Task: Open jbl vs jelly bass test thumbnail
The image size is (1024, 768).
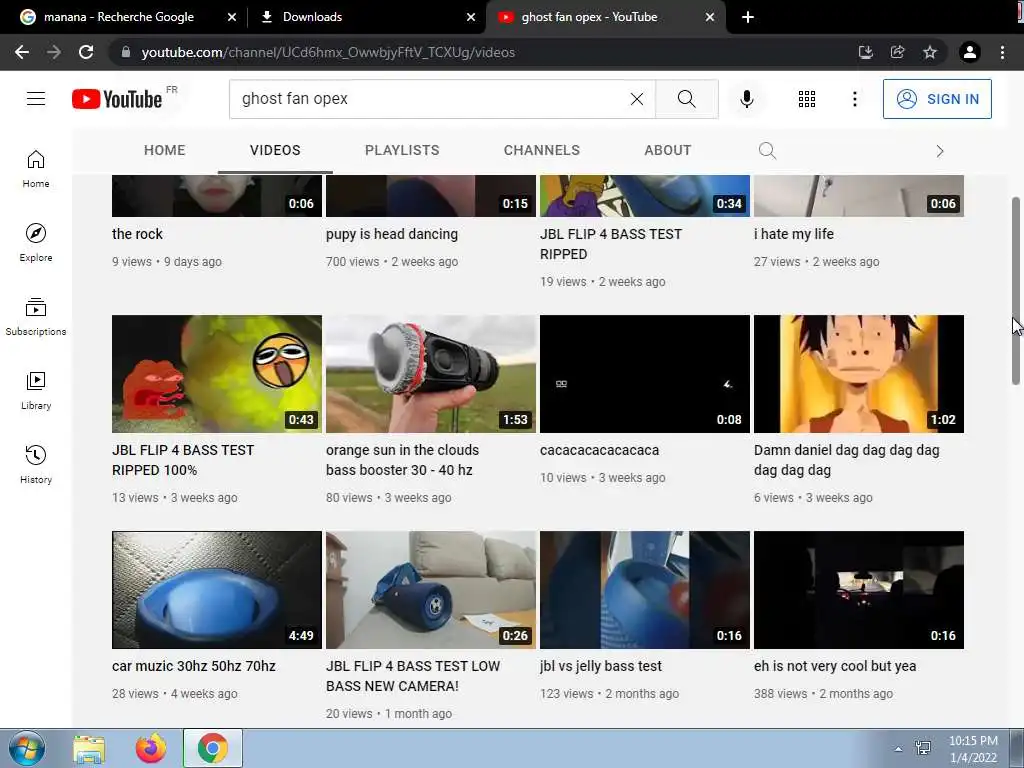Action: tap(645, 590)
